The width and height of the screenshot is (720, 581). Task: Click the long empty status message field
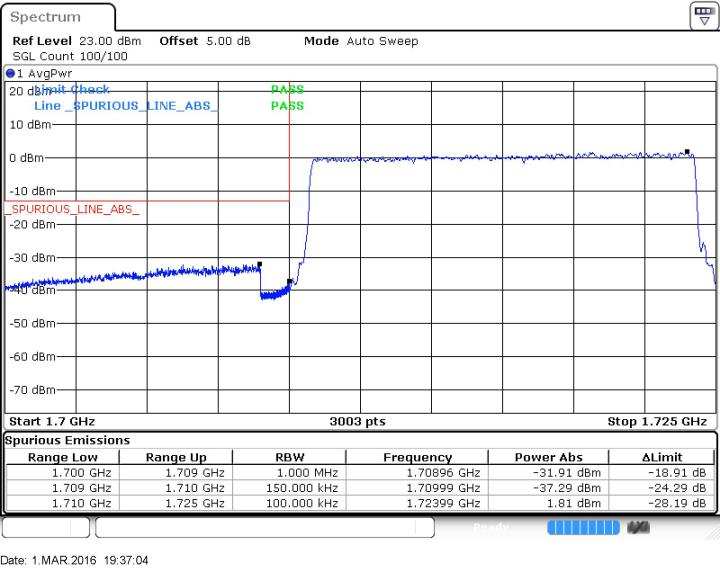pos(265,527)
